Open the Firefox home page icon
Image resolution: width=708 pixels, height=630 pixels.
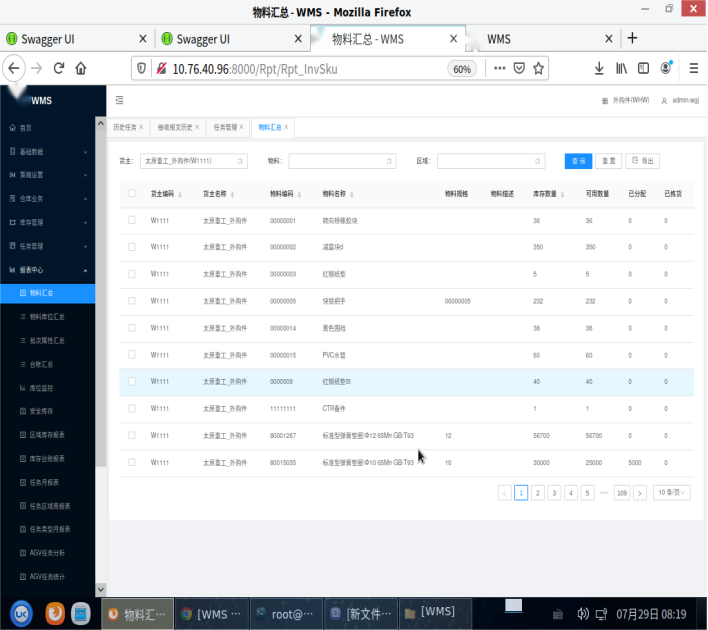[x=81, y=68]
